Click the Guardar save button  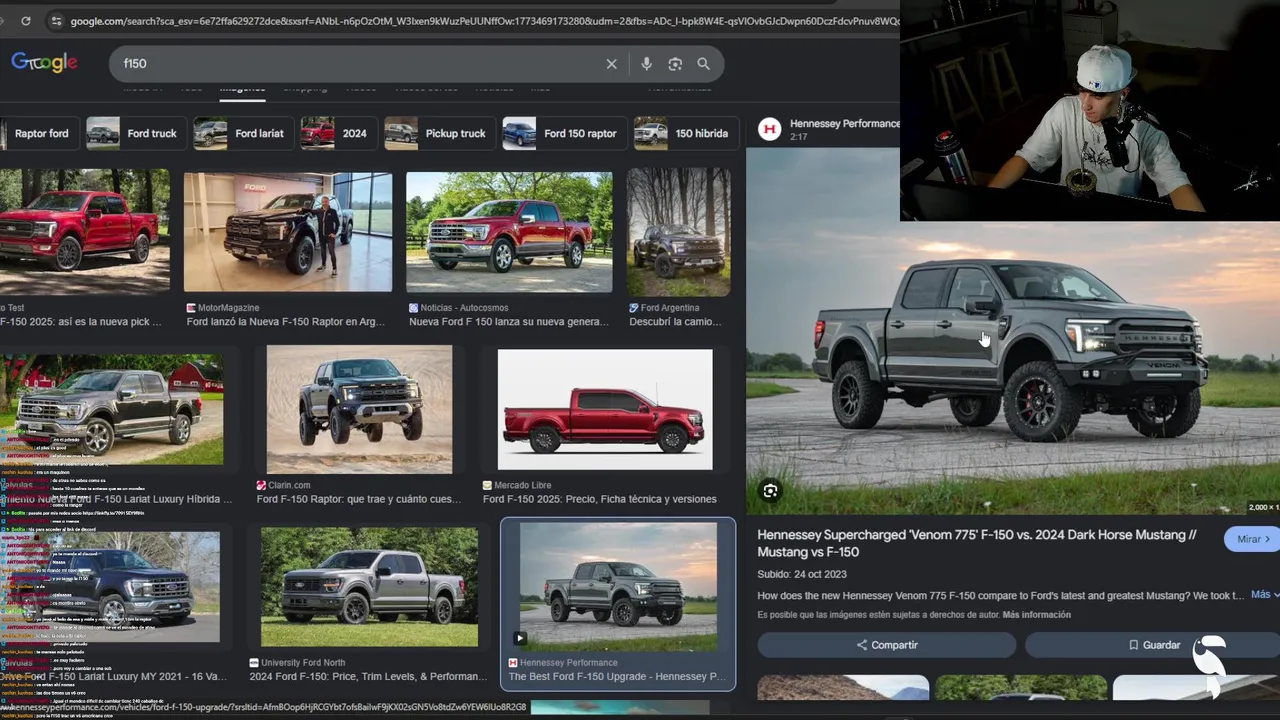coord(1152,645)
